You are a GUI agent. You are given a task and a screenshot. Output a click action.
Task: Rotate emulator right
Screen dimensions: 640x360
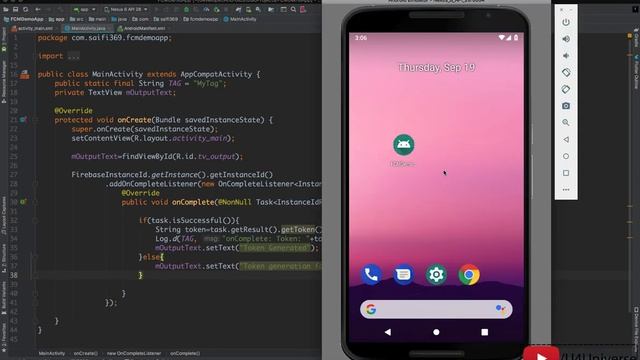coord(566,89)
